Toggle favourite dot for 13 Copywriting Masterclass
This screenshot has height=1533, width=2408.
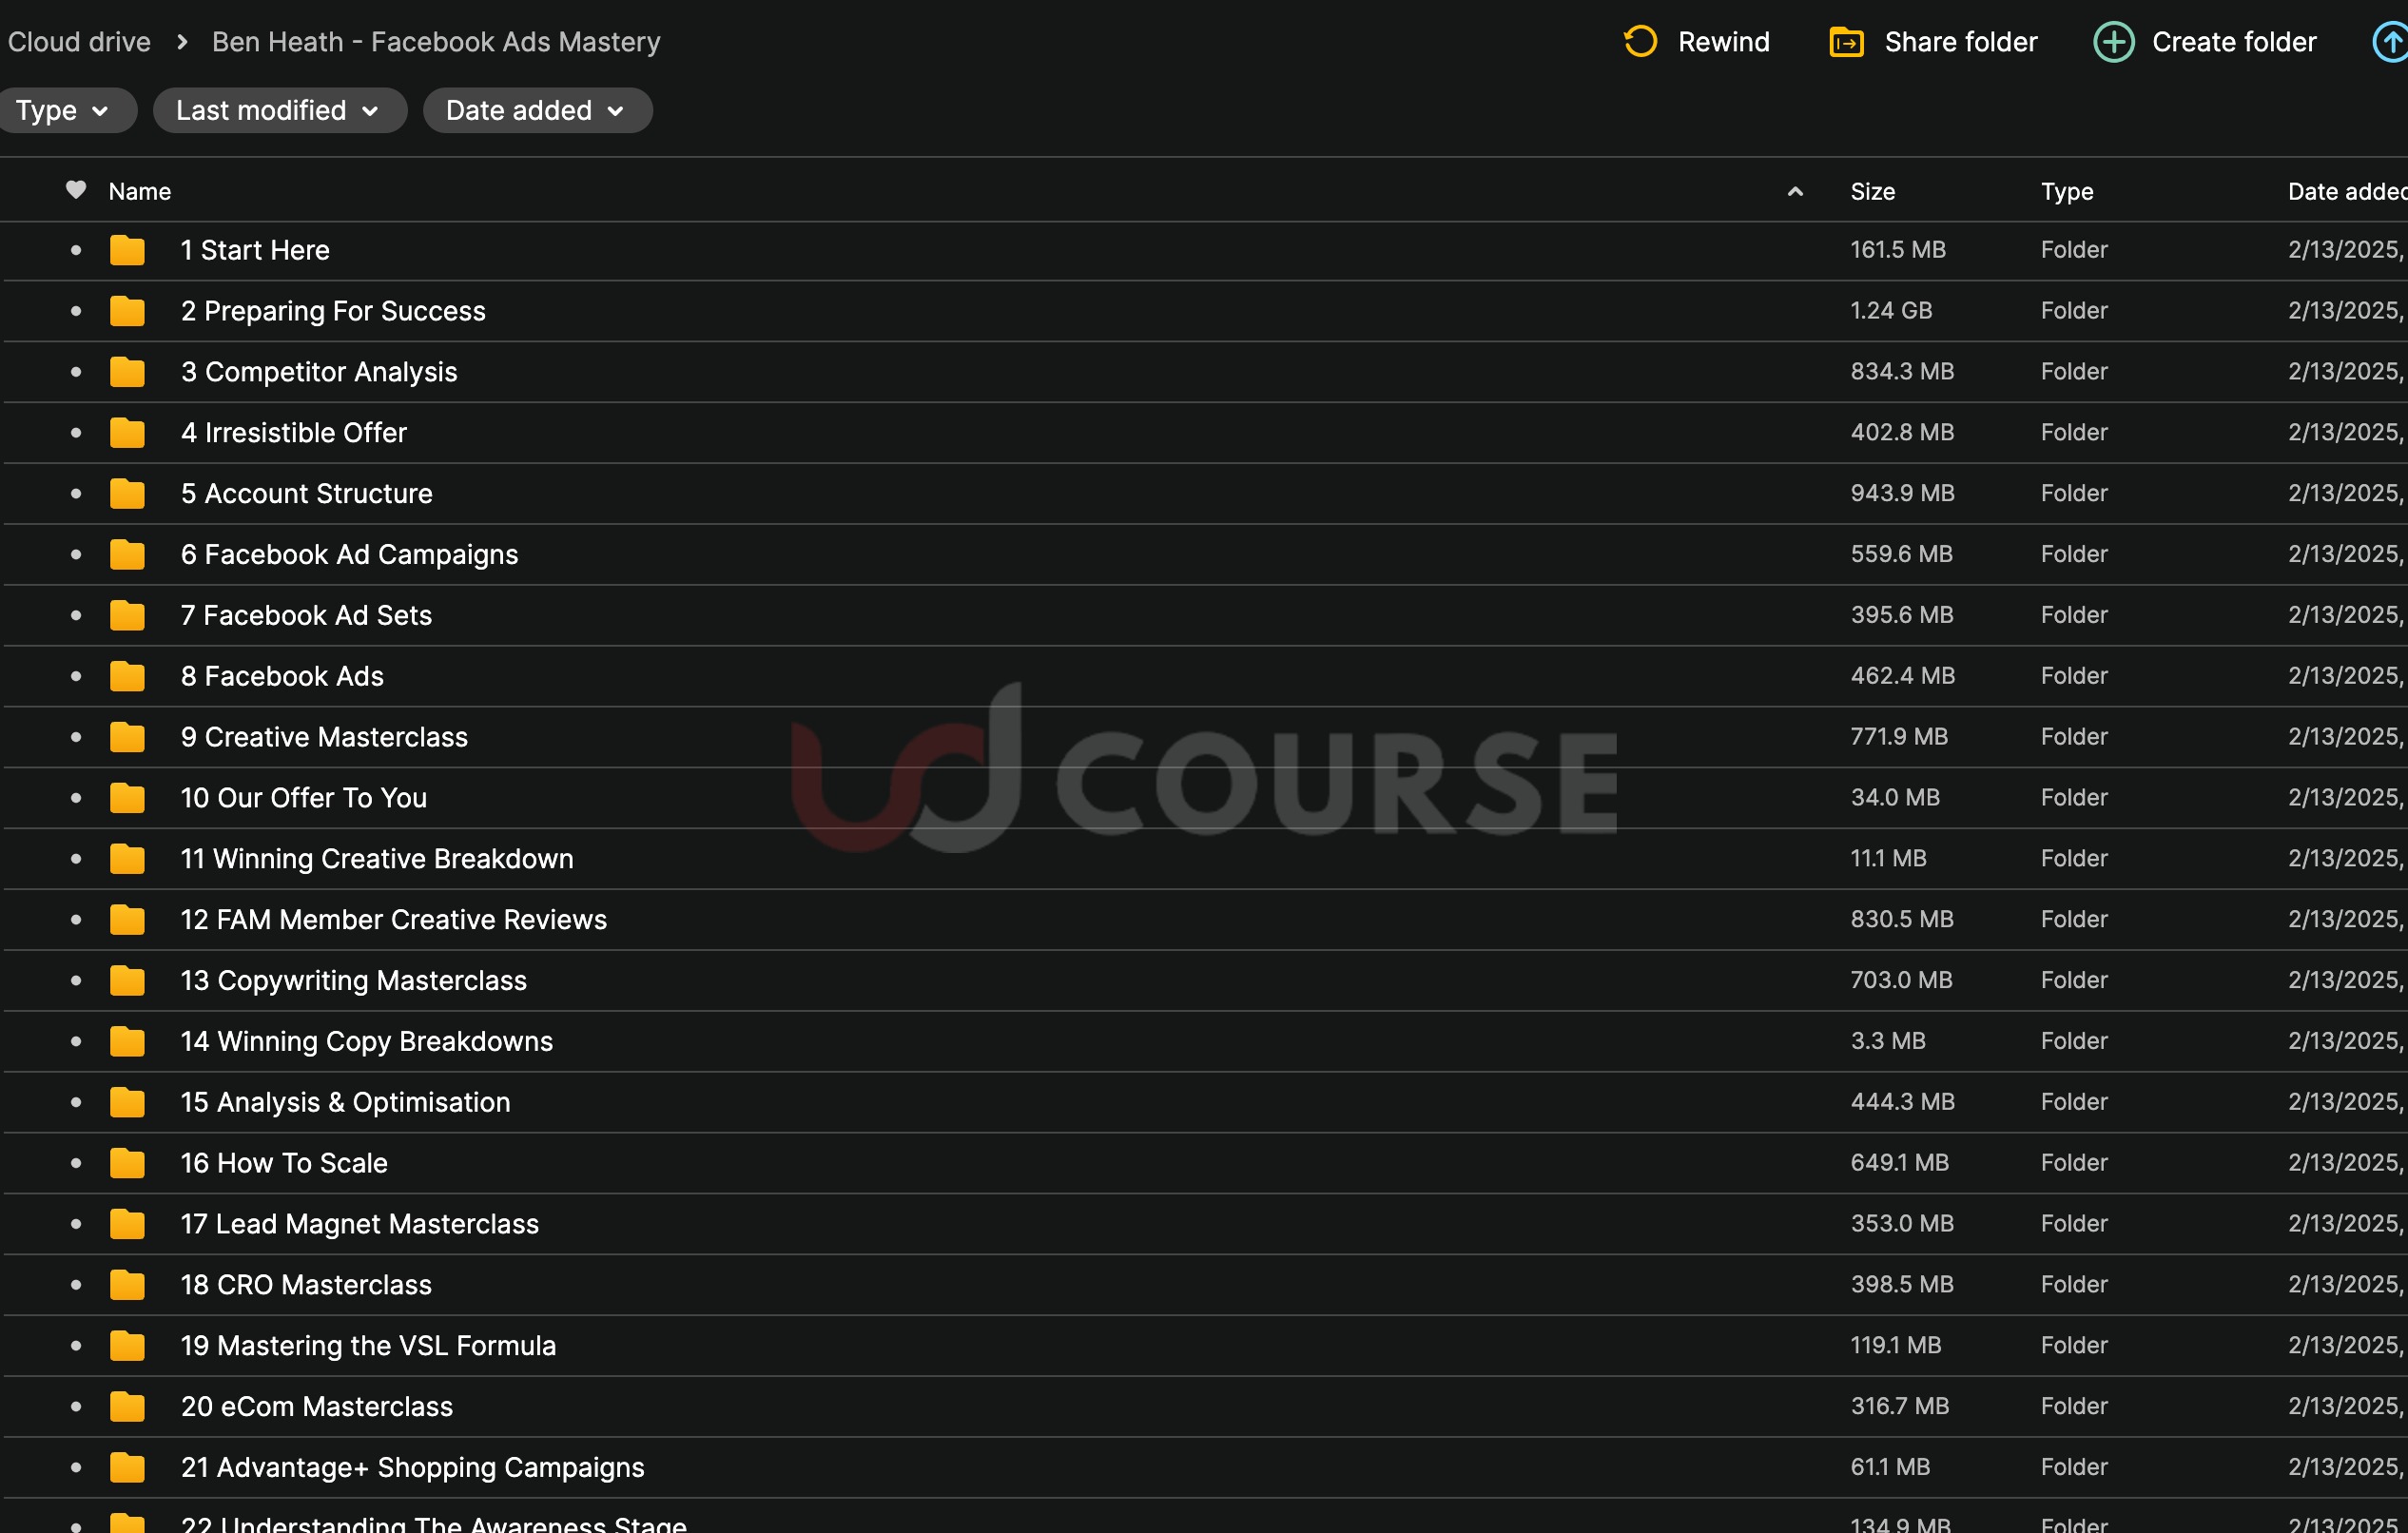pyautogui.click(x=76, y=980)
